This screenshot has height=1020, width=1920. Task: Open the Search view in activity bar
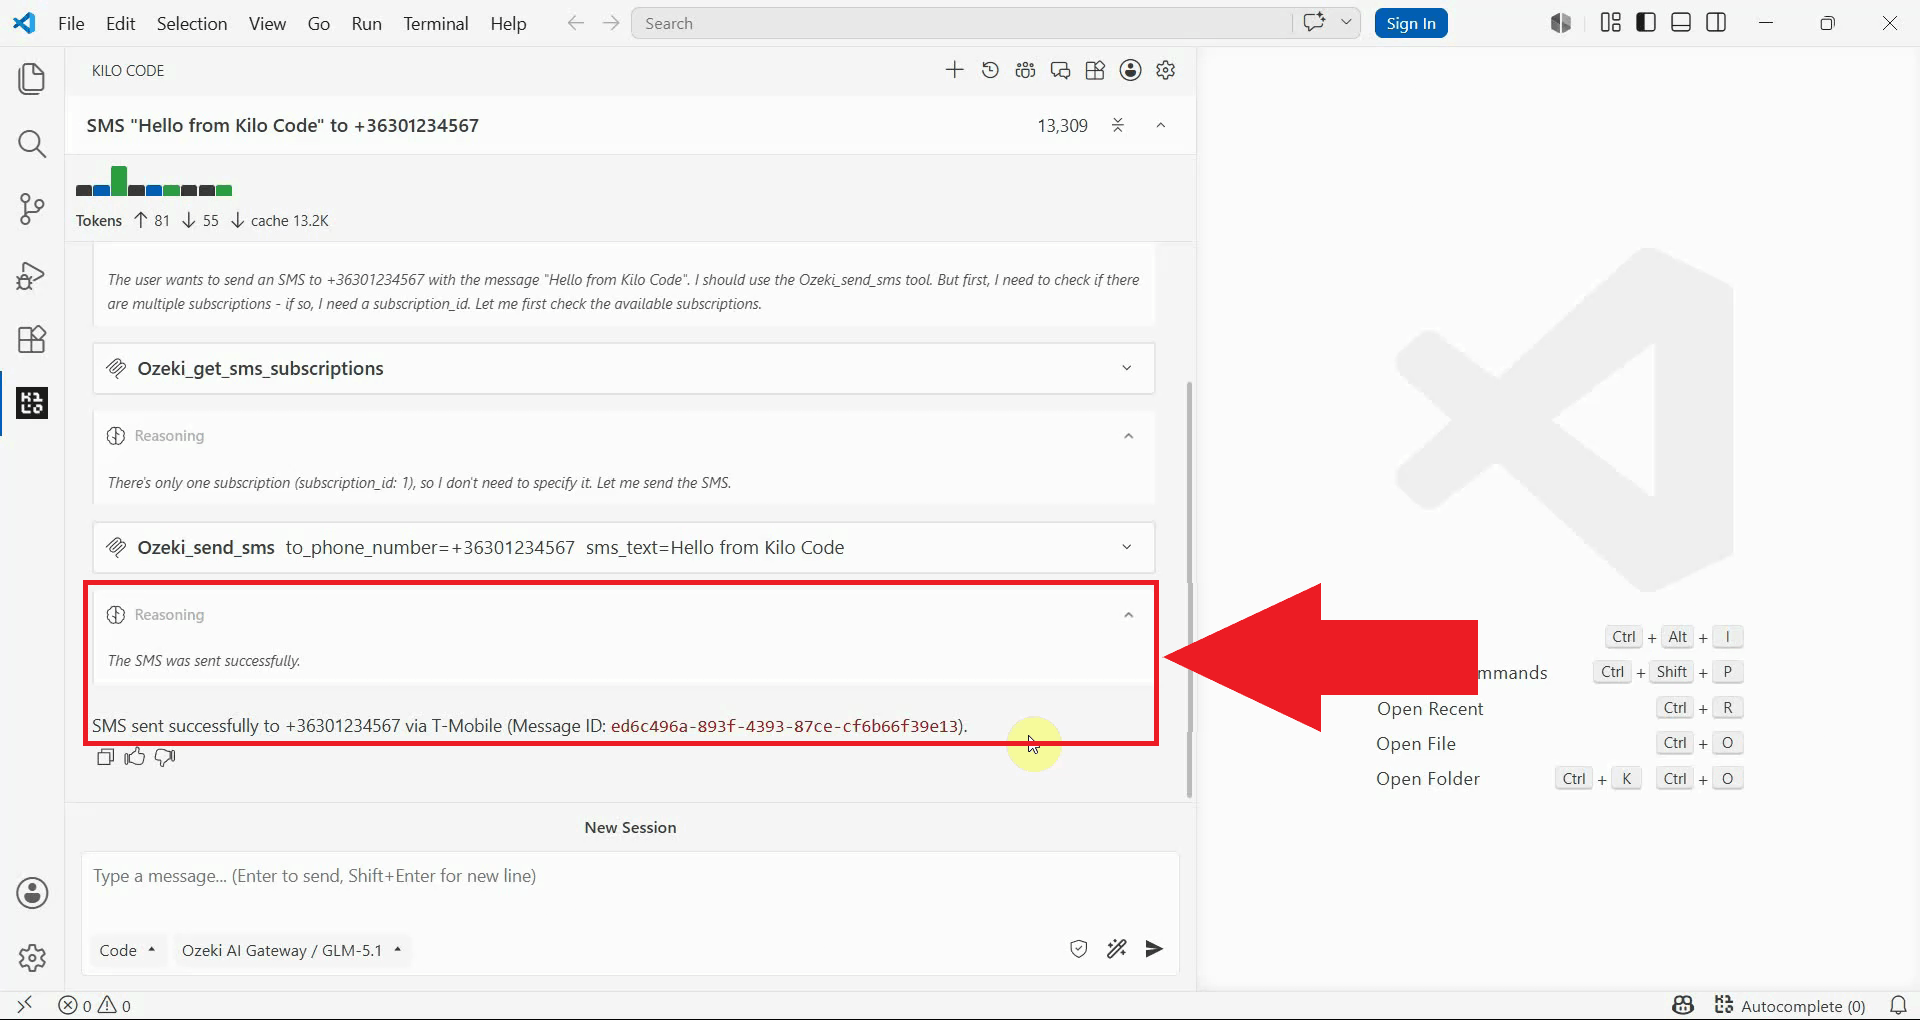tap(32, 144)
